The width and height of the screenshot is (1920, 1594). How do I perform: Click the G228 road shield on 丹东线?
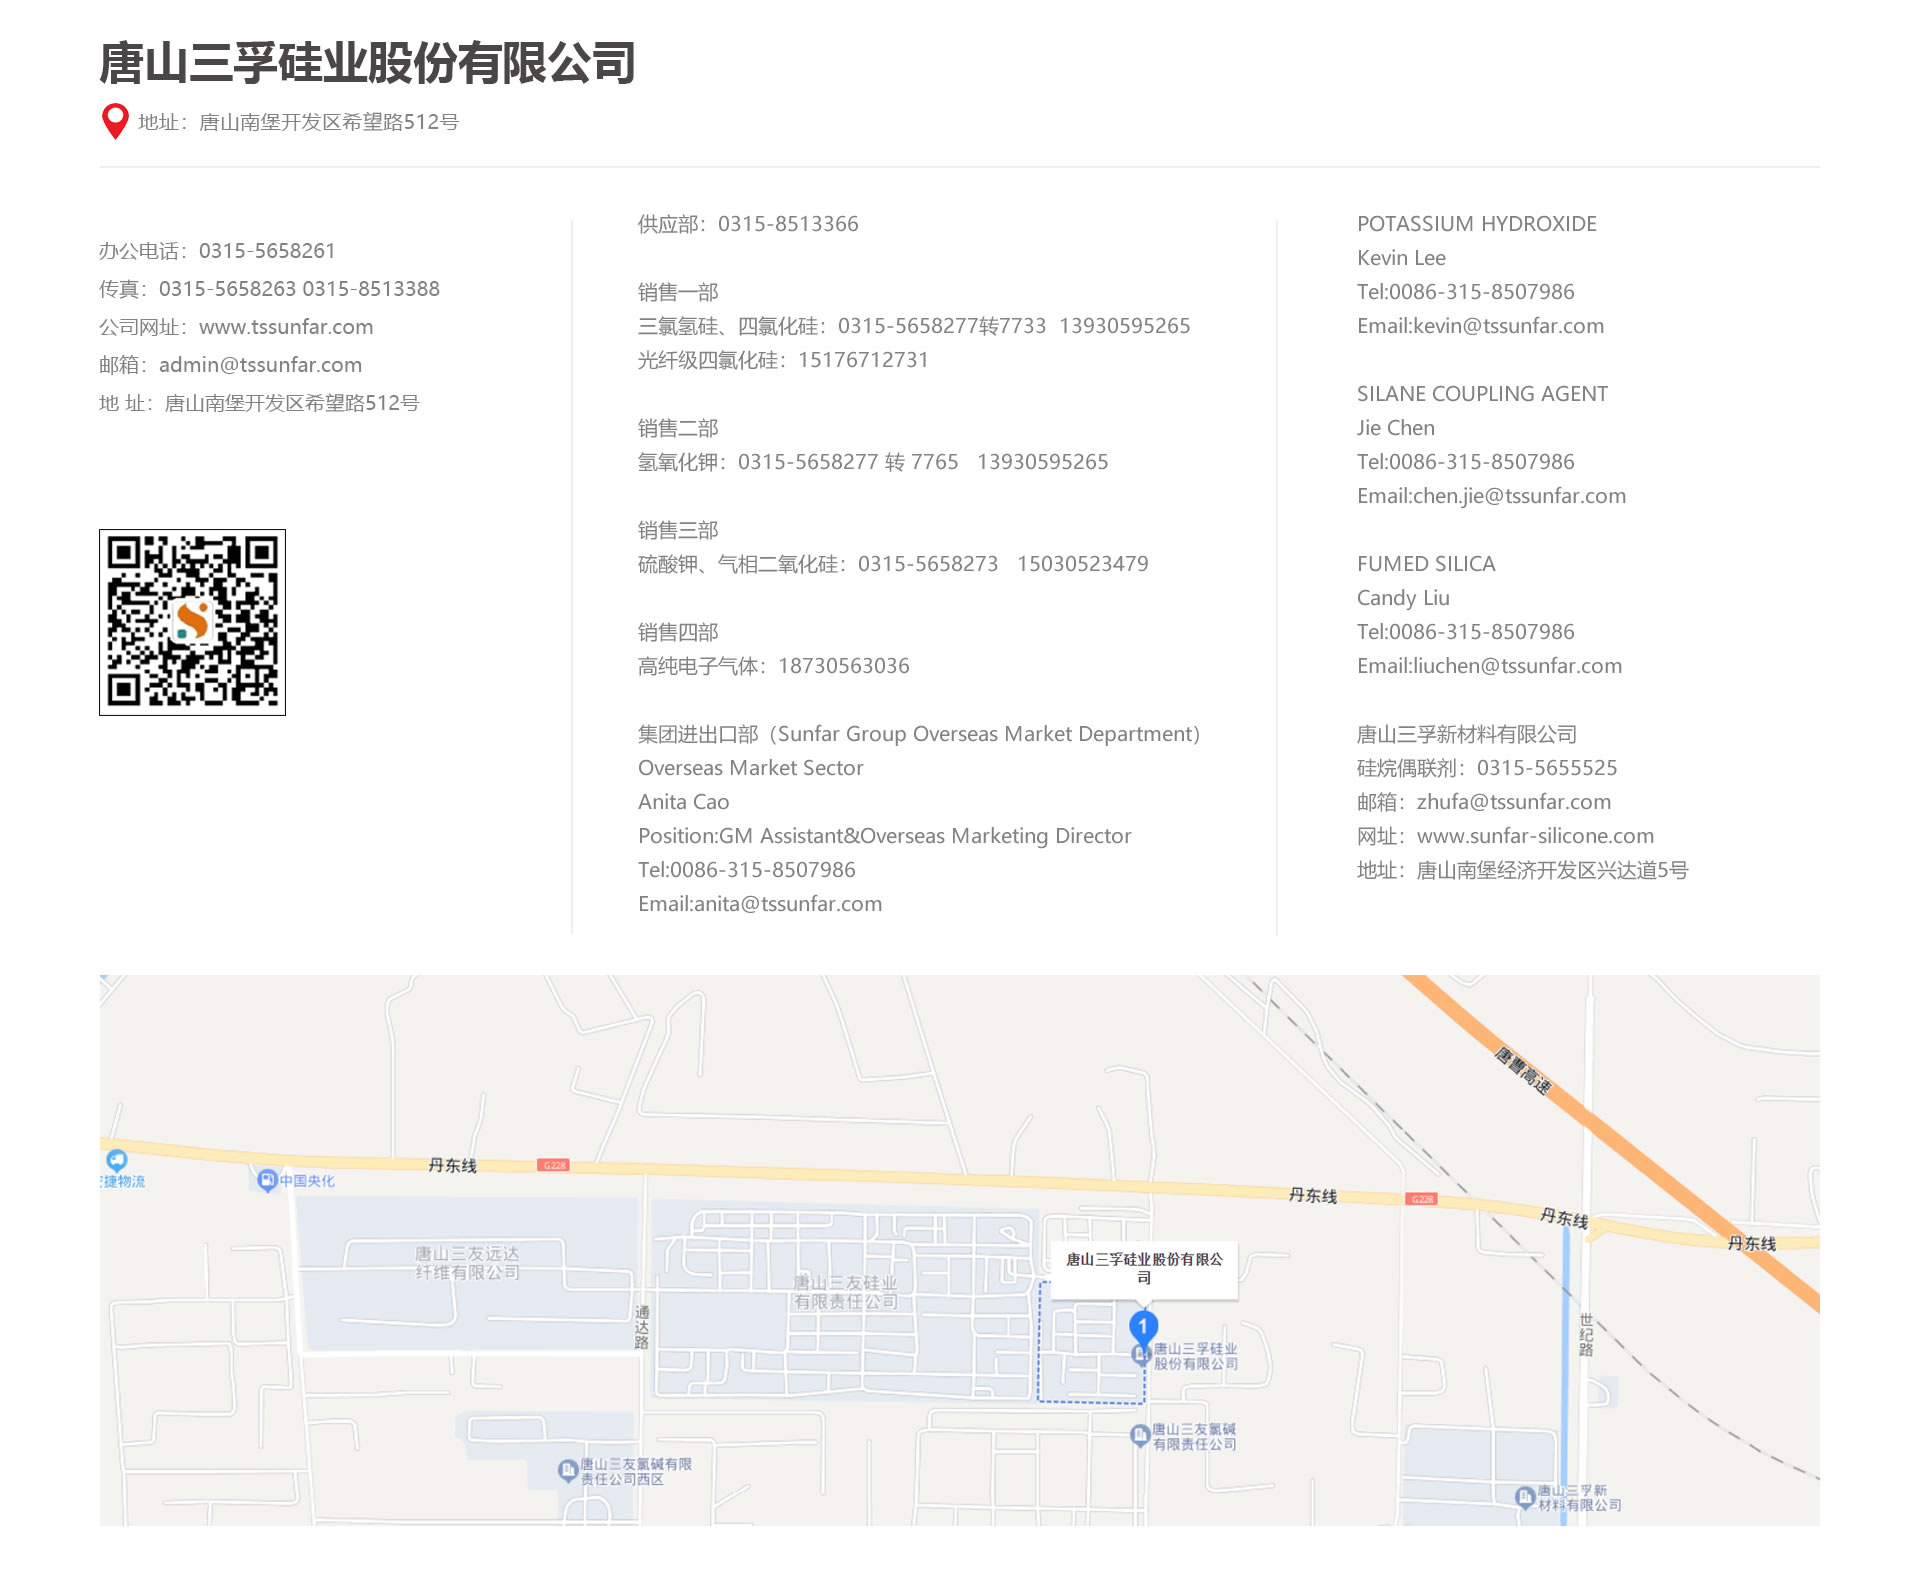tap(553, 1165)
